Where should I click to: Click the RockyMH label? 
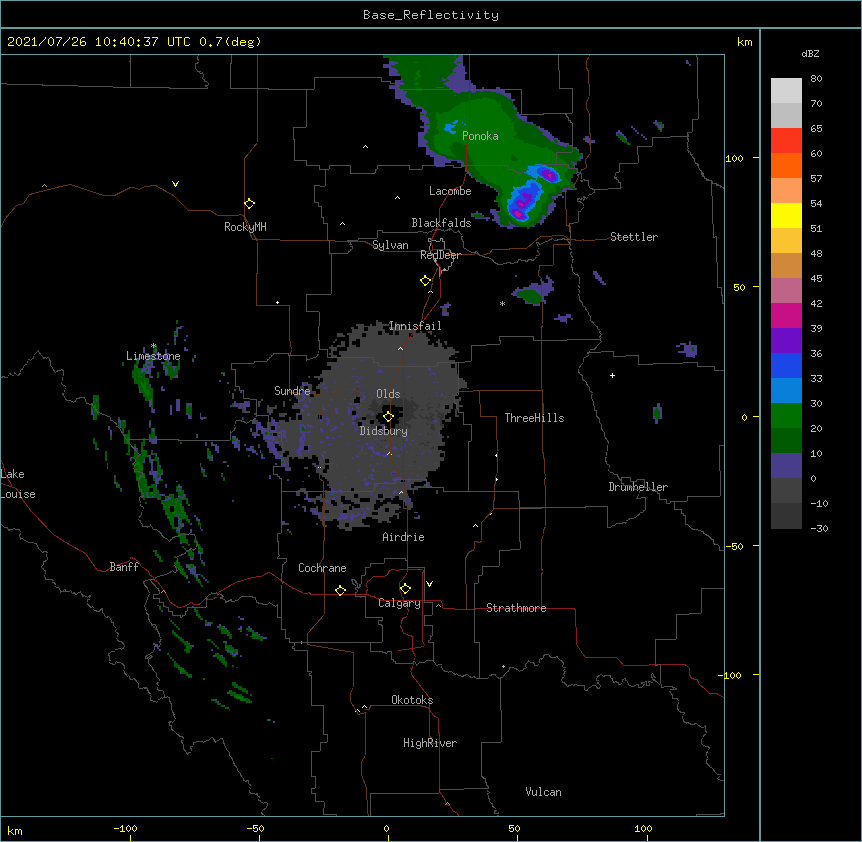tap(245, 227)
